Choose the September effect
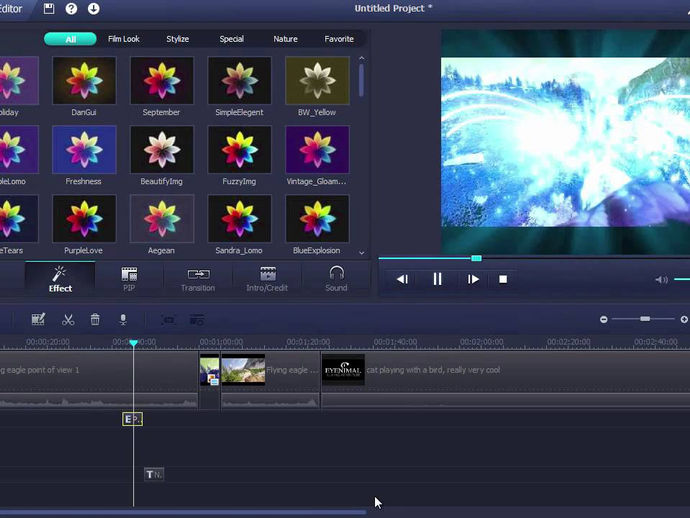The image size is (690, 518). (162, 81)
